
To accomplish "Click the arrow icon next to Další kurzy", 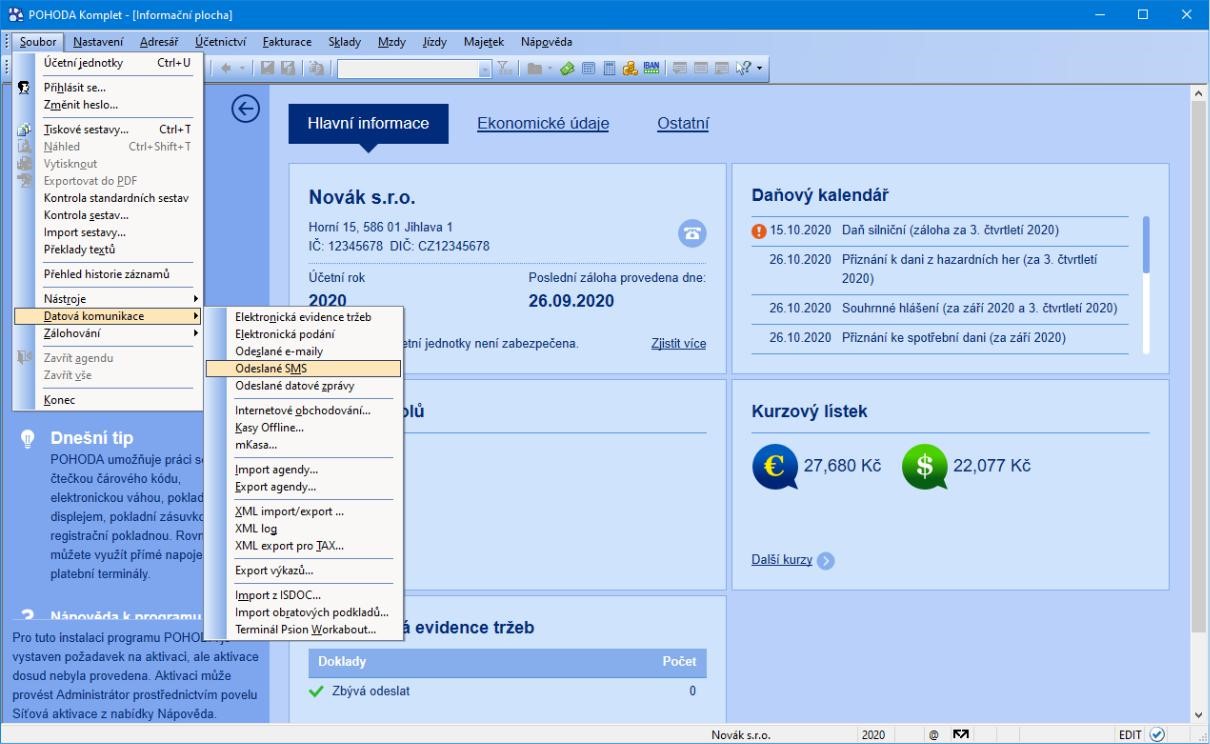I will [x=825, y=560].
